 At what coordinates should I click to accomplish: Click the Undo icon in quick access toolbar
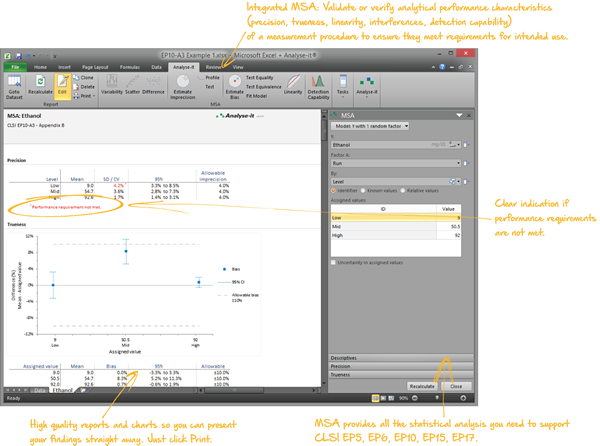click(28, 56)
